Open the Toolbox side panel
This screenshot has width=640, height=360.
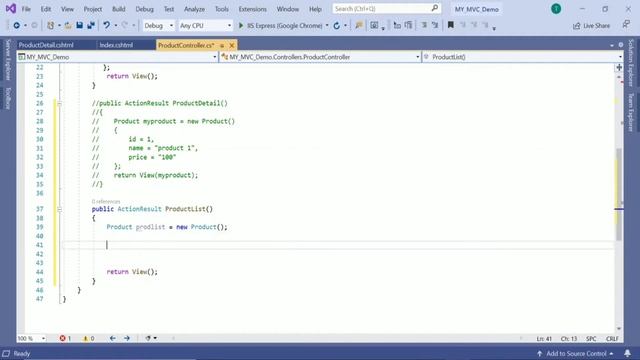click(7, 98)
